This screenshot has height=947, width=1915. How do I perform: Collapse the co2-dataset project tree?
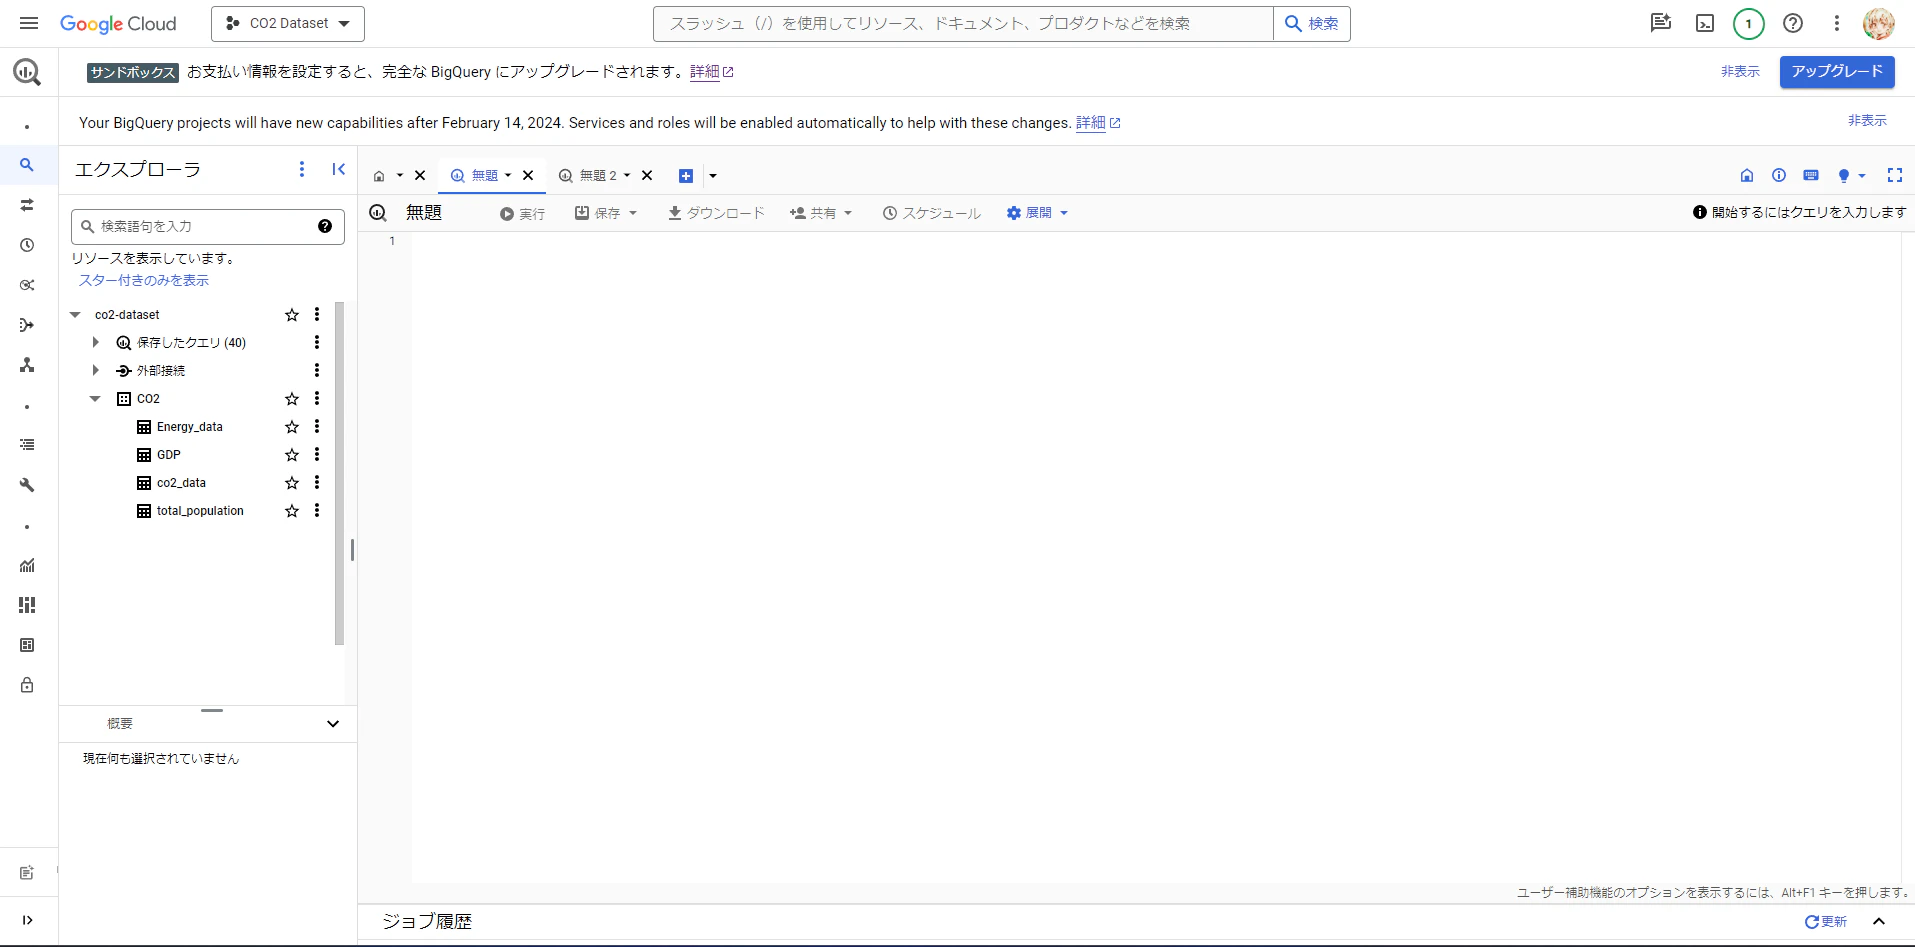(75, 315)
